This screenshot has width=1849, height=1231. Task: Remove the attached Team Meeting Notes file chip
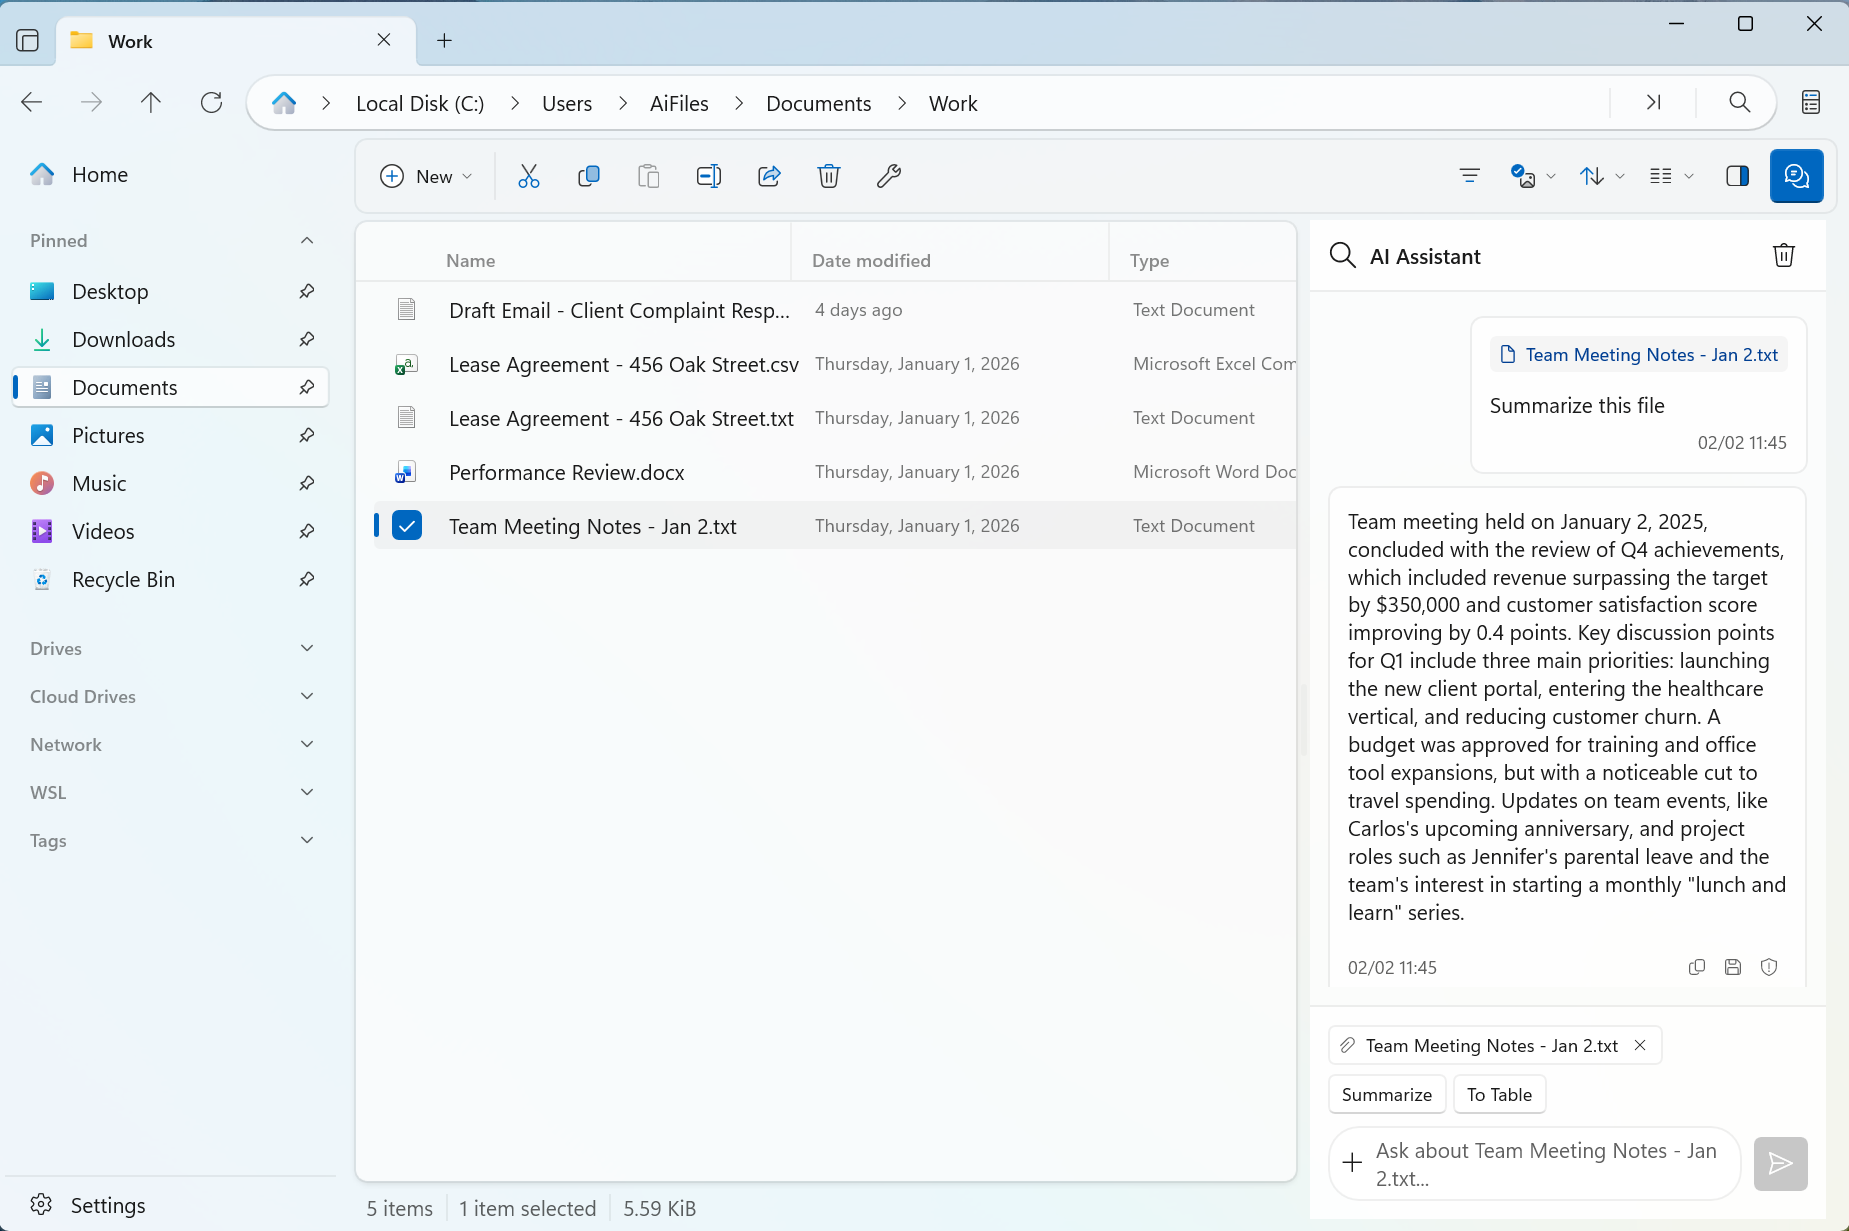1640,1045
